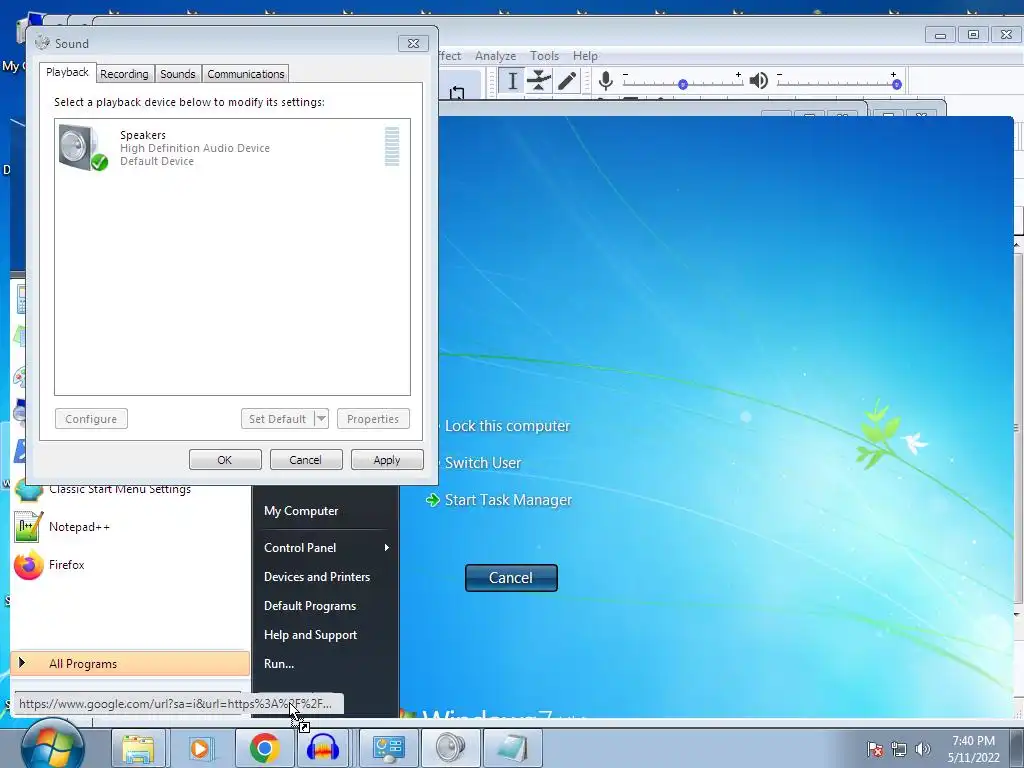
Task: Click the network tray icon
Action: [899, 749]
